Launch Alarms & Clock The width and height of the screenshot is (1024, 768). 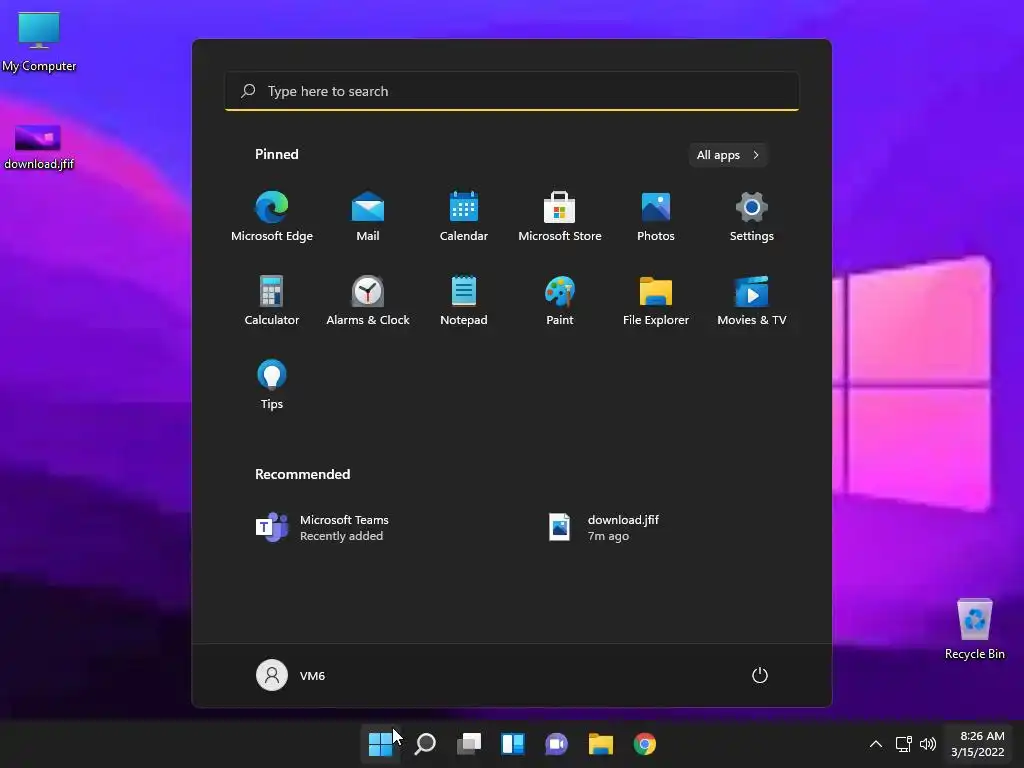click(x=368, y=300)
